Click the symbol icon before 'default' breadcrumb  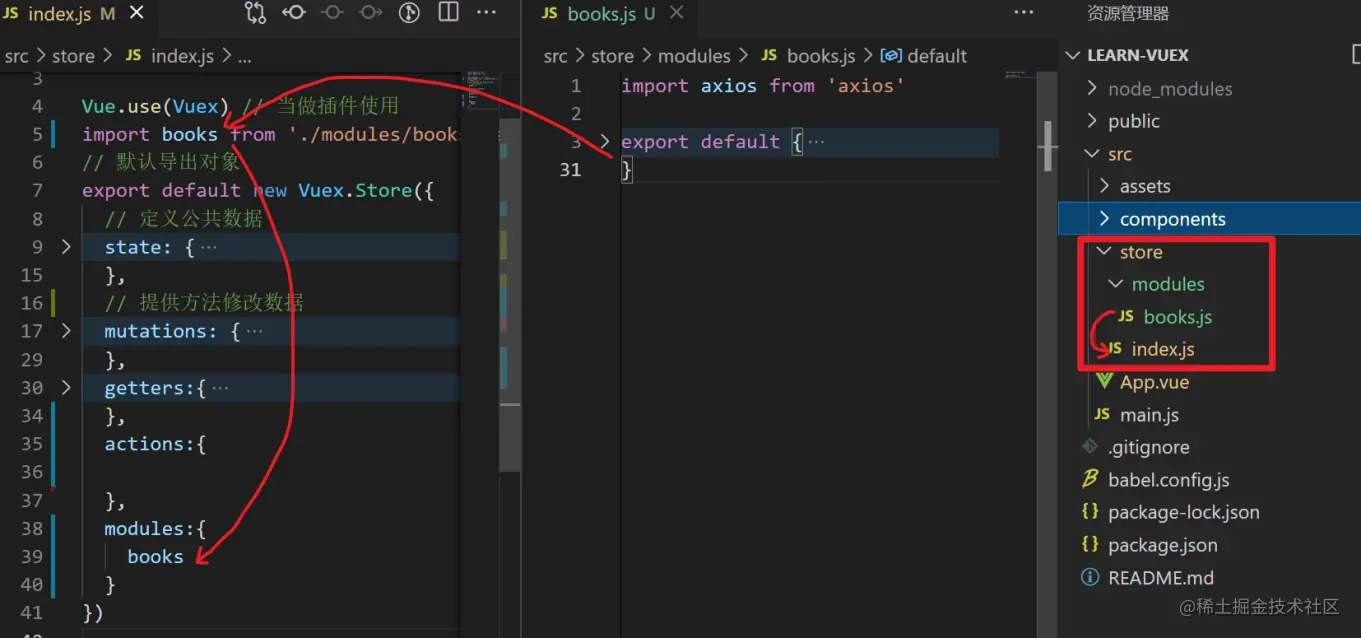[x=891, y=56]
